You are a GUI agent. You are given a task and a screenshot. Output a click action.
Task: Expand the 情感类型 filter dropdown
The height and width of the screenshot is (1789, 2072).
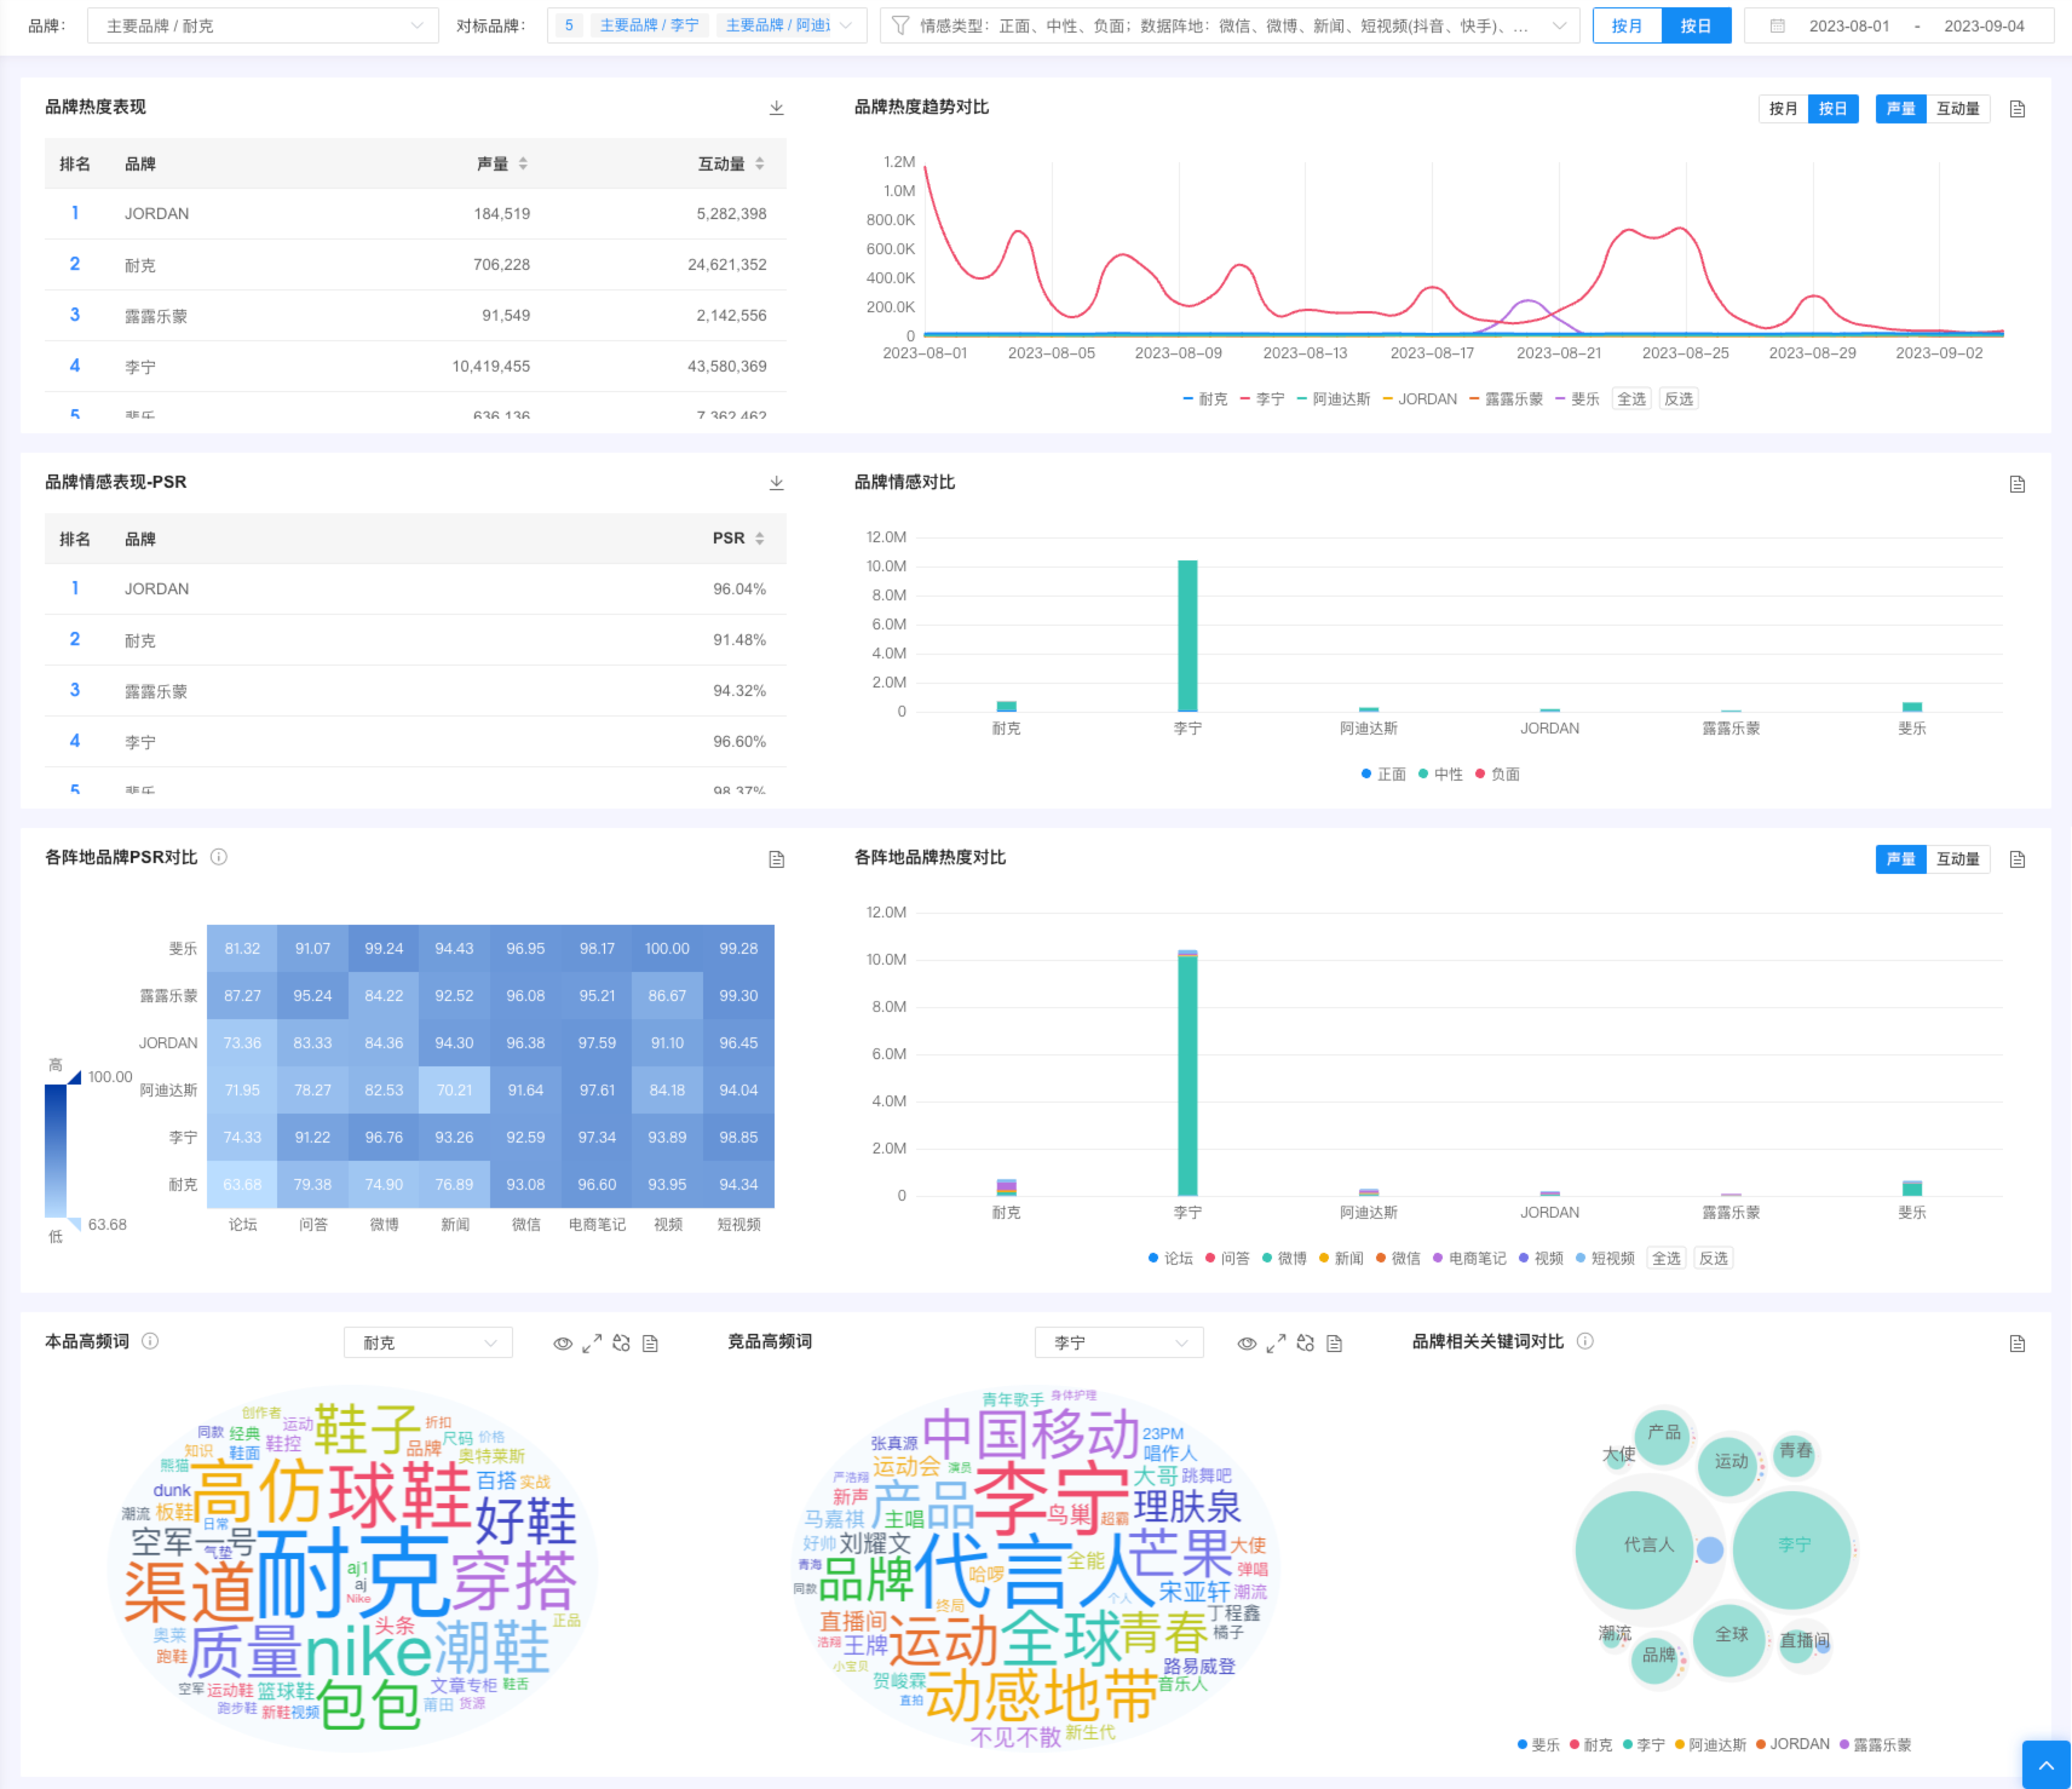tap(1230, 26)
